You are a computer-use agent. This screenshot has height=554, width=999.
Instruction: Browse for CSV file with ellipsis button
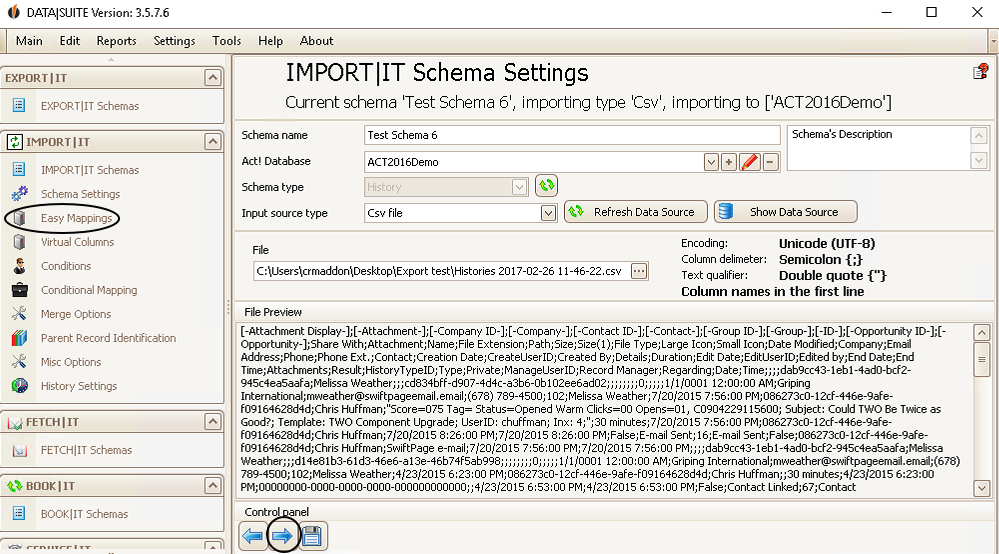(x=638, y=271)
